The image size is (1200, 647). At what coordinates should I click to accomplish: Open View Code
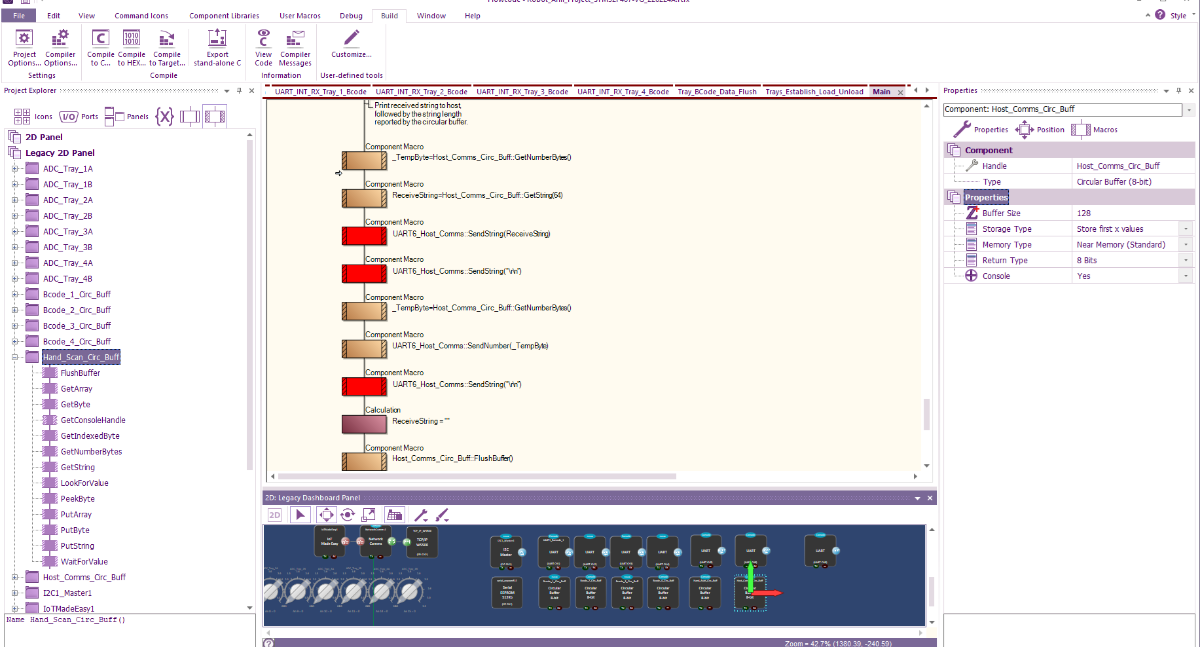coord(263,47)
